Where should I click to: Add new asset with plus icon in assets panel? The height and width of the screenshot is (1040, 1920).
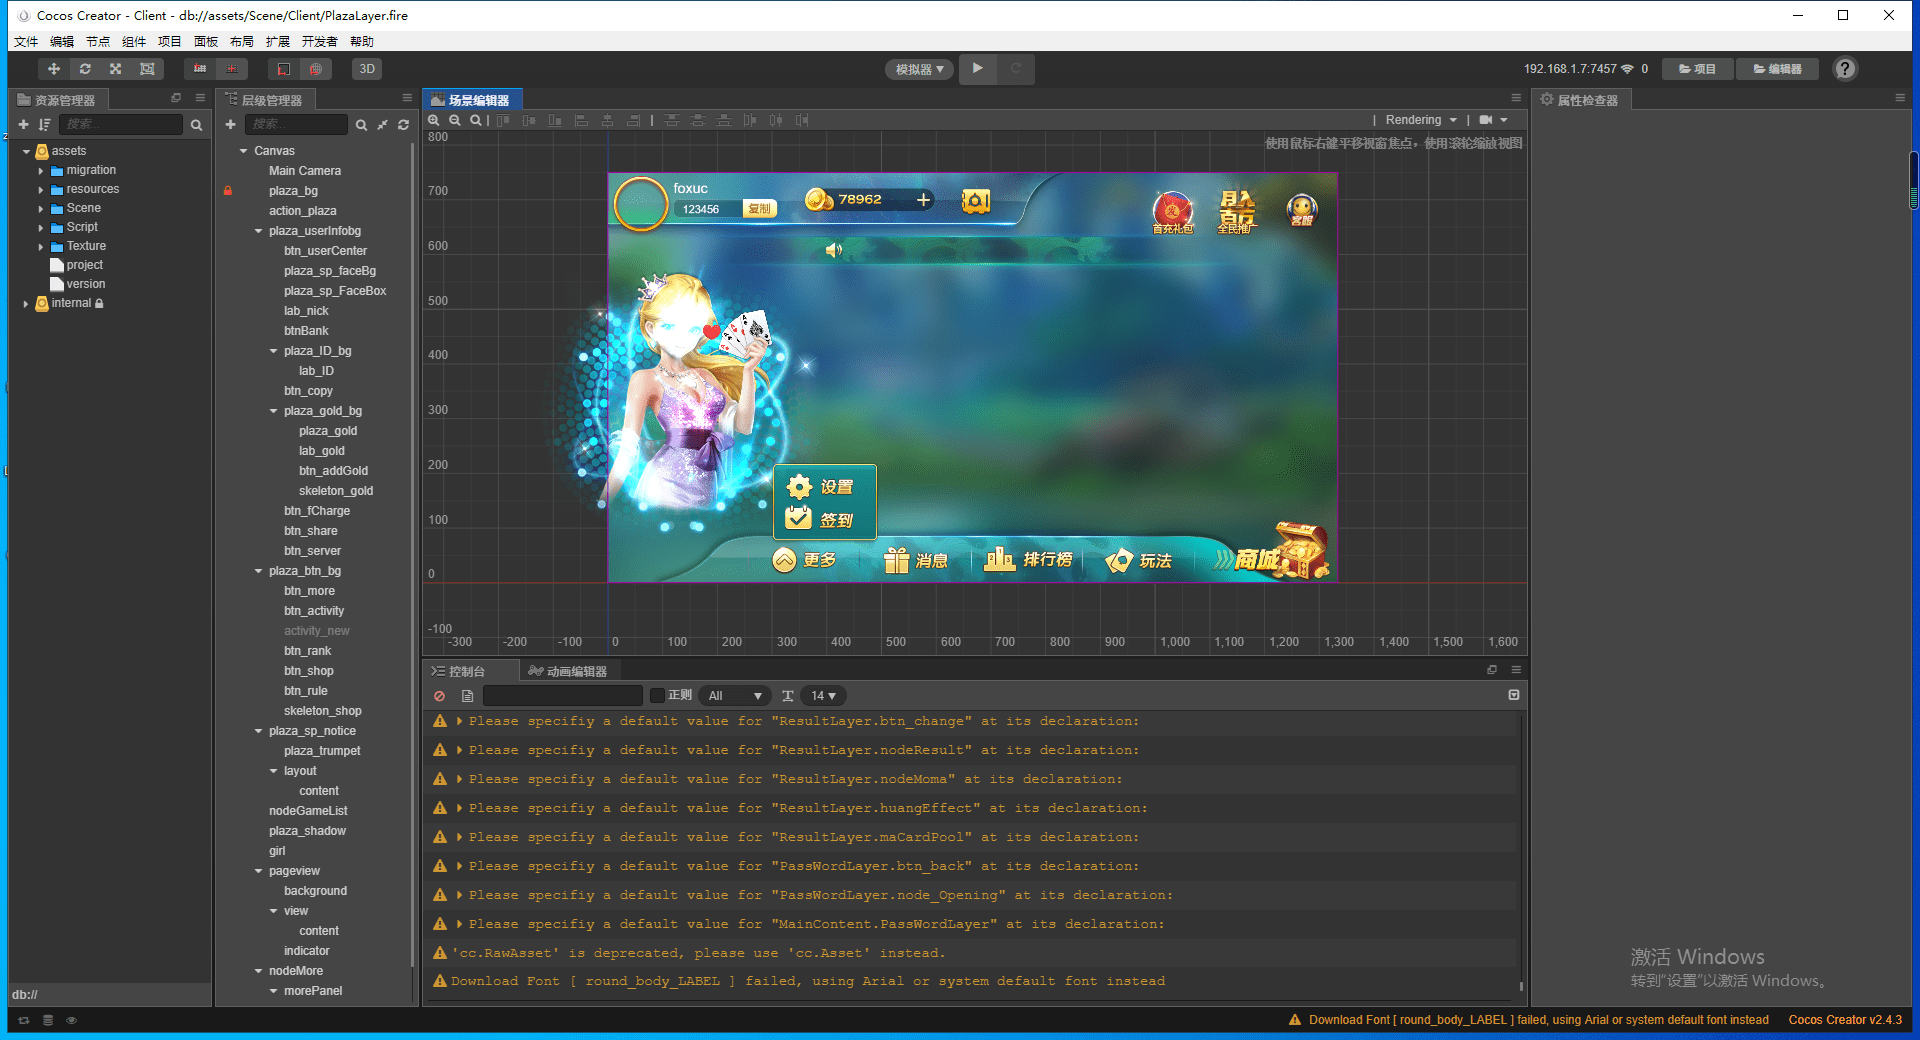[23, 125]
